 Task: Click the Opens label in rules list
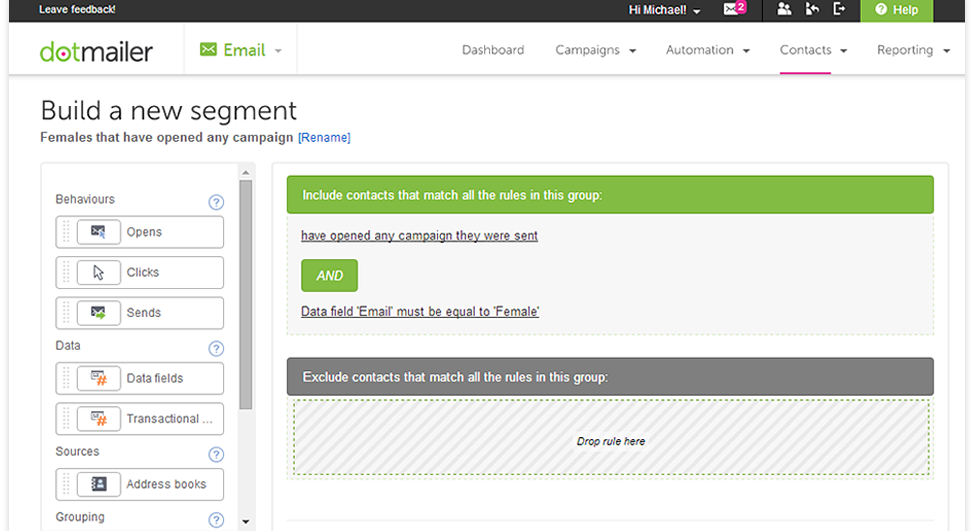coord(144,232)
